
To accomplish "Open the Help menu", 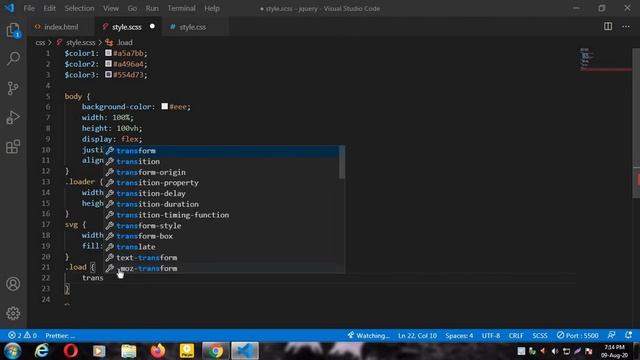I will coord(211,8).
